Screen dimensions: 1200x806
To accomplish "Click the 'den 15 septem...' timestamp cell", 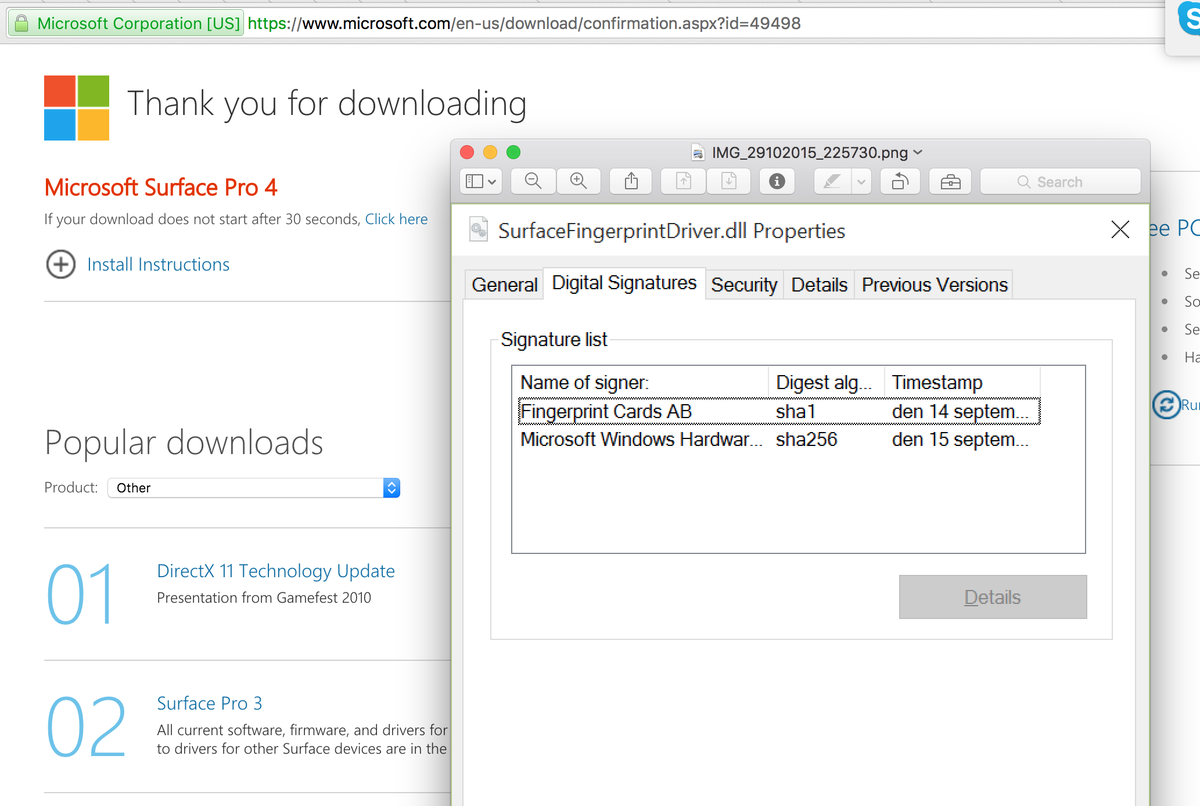I will tap(960, 439).
